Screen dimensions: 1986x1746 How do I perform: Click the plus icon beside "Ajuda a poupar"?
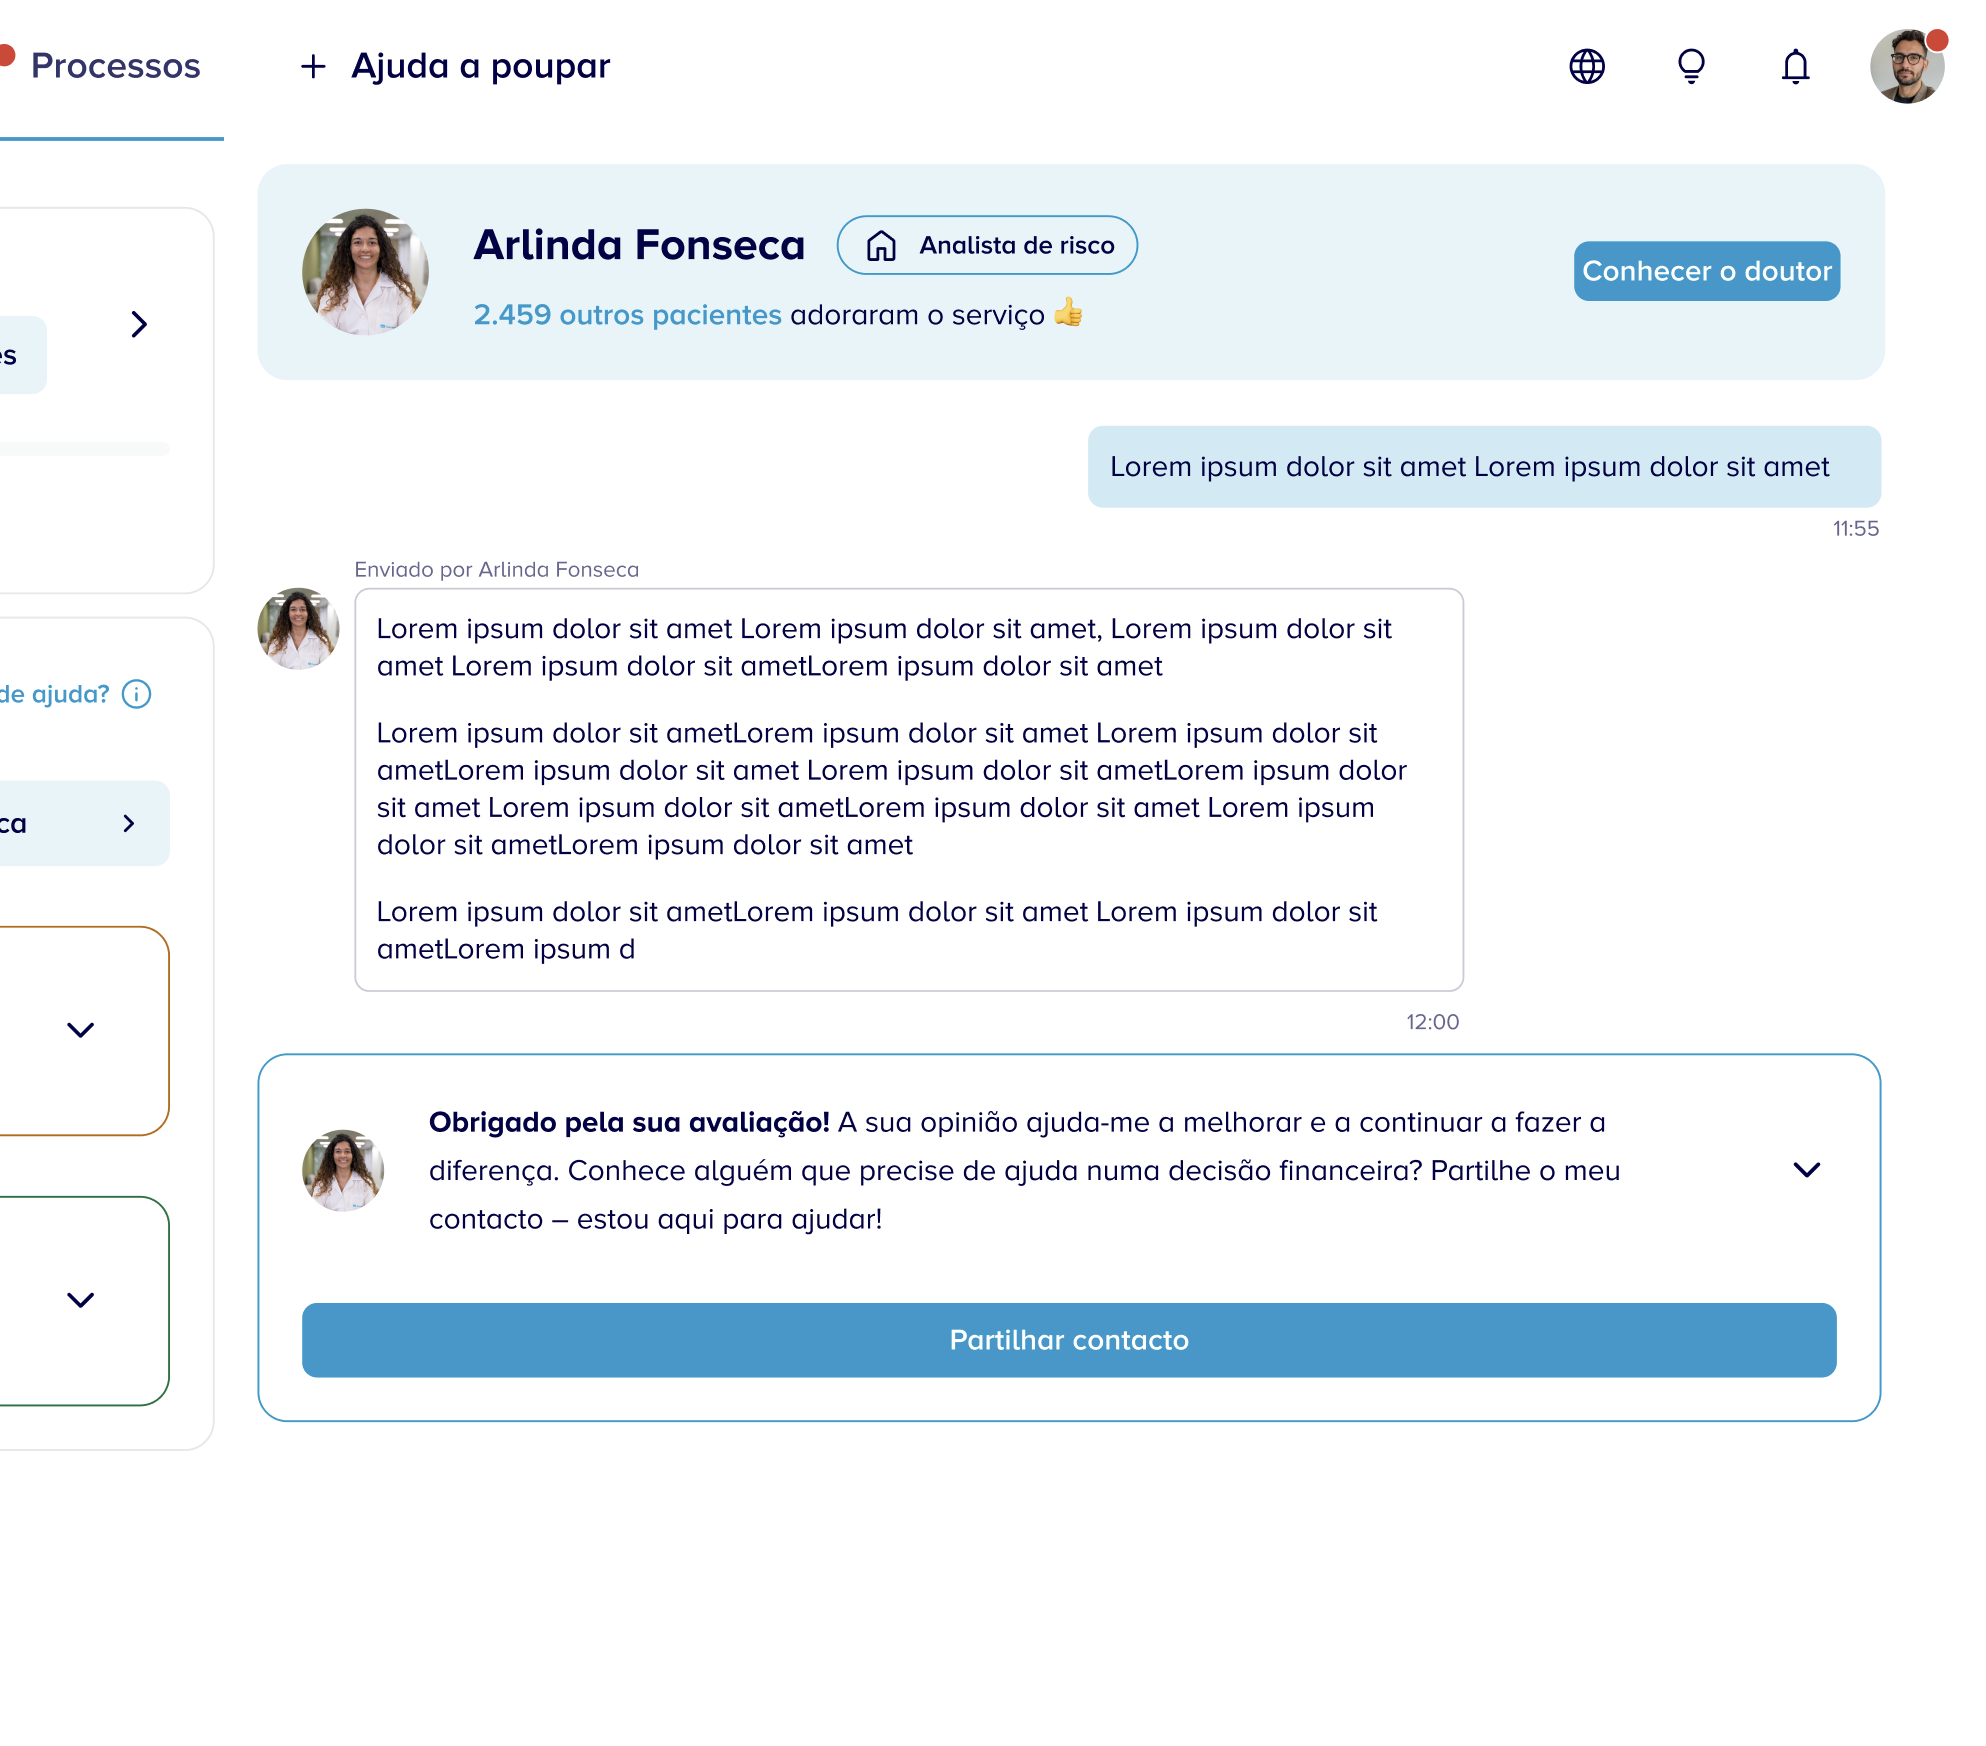[312, 66]
